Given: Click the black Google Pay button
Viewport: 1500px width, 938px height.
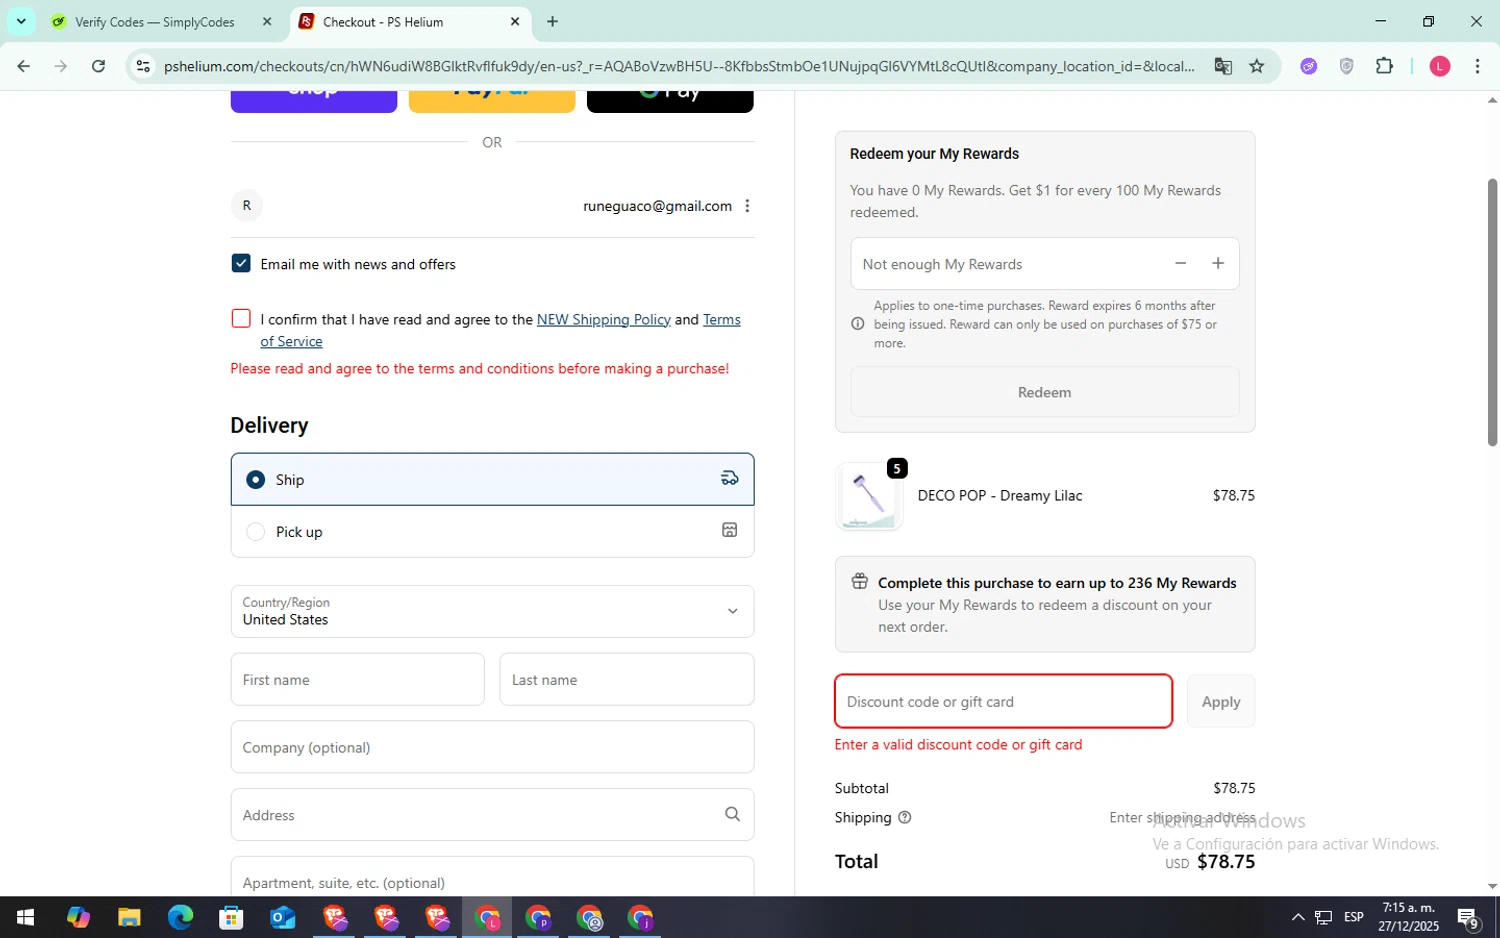Looking at the screenshot, I should point(670,100).
